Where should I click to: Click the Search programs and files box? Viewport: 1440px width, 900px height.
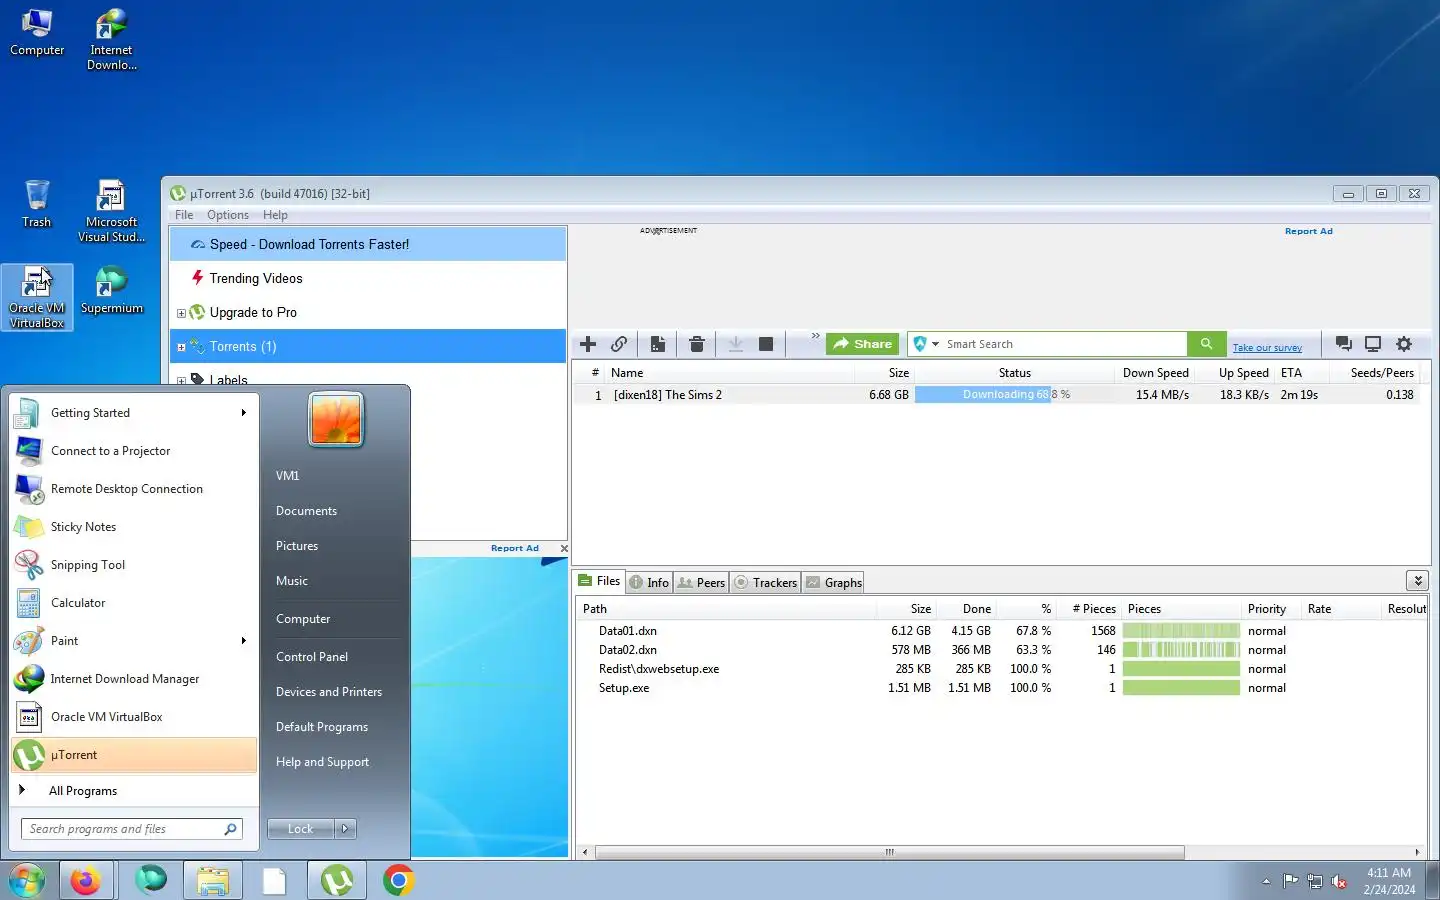pyautogui.click(x=131, y=829)
